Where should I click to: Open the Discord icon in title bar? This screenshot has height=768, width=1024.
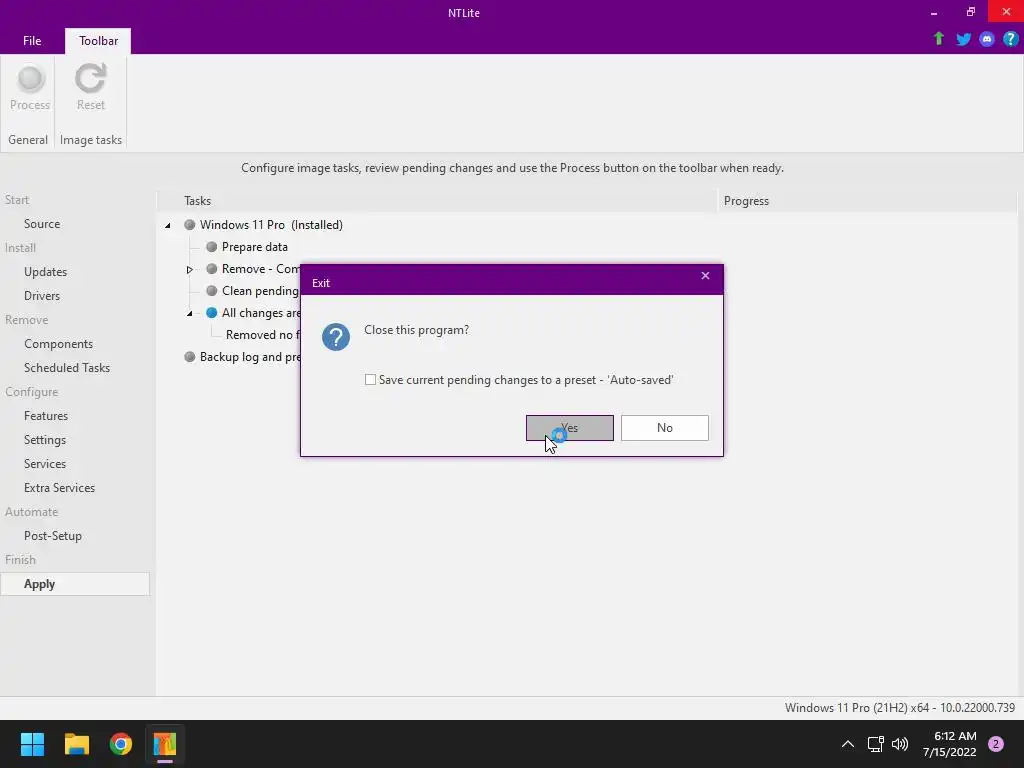pyautogui.click(x=987, y=39)
